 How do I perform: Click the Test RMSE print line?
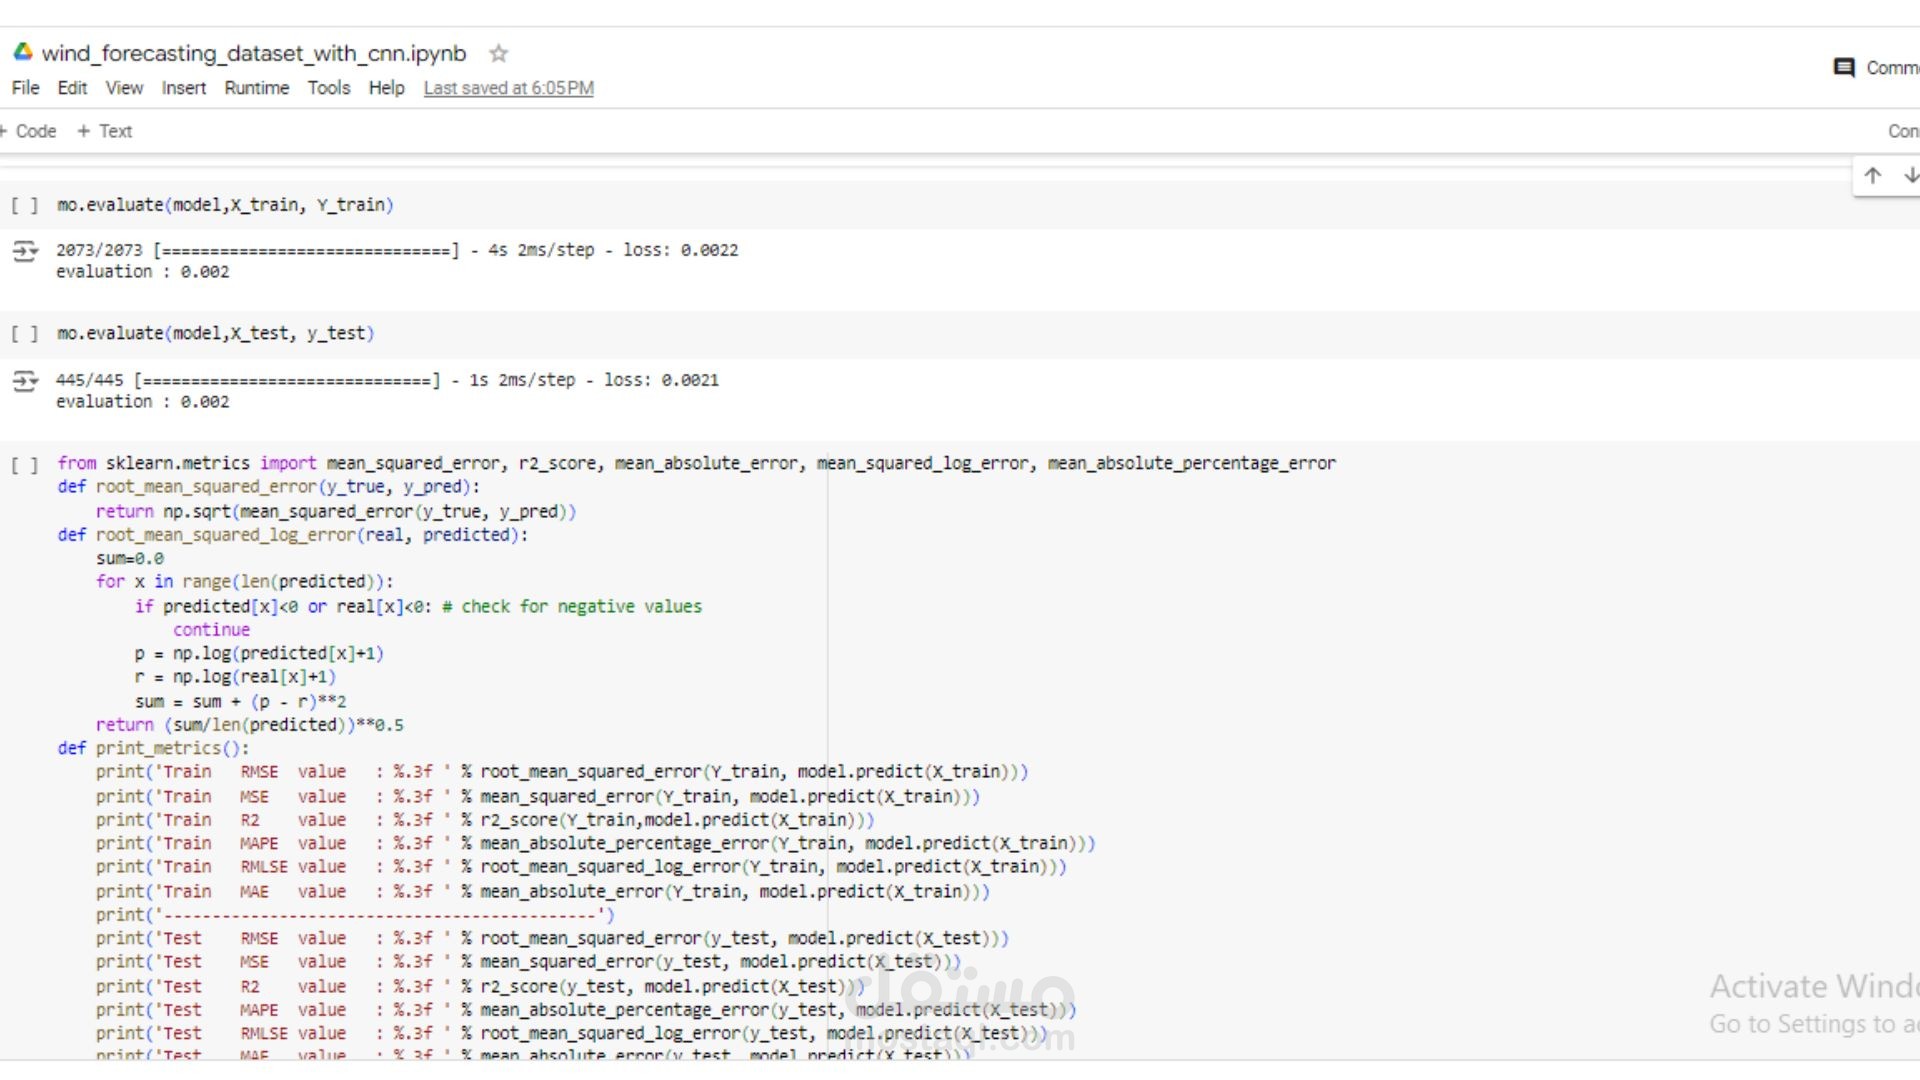click(x=553, y=939)
